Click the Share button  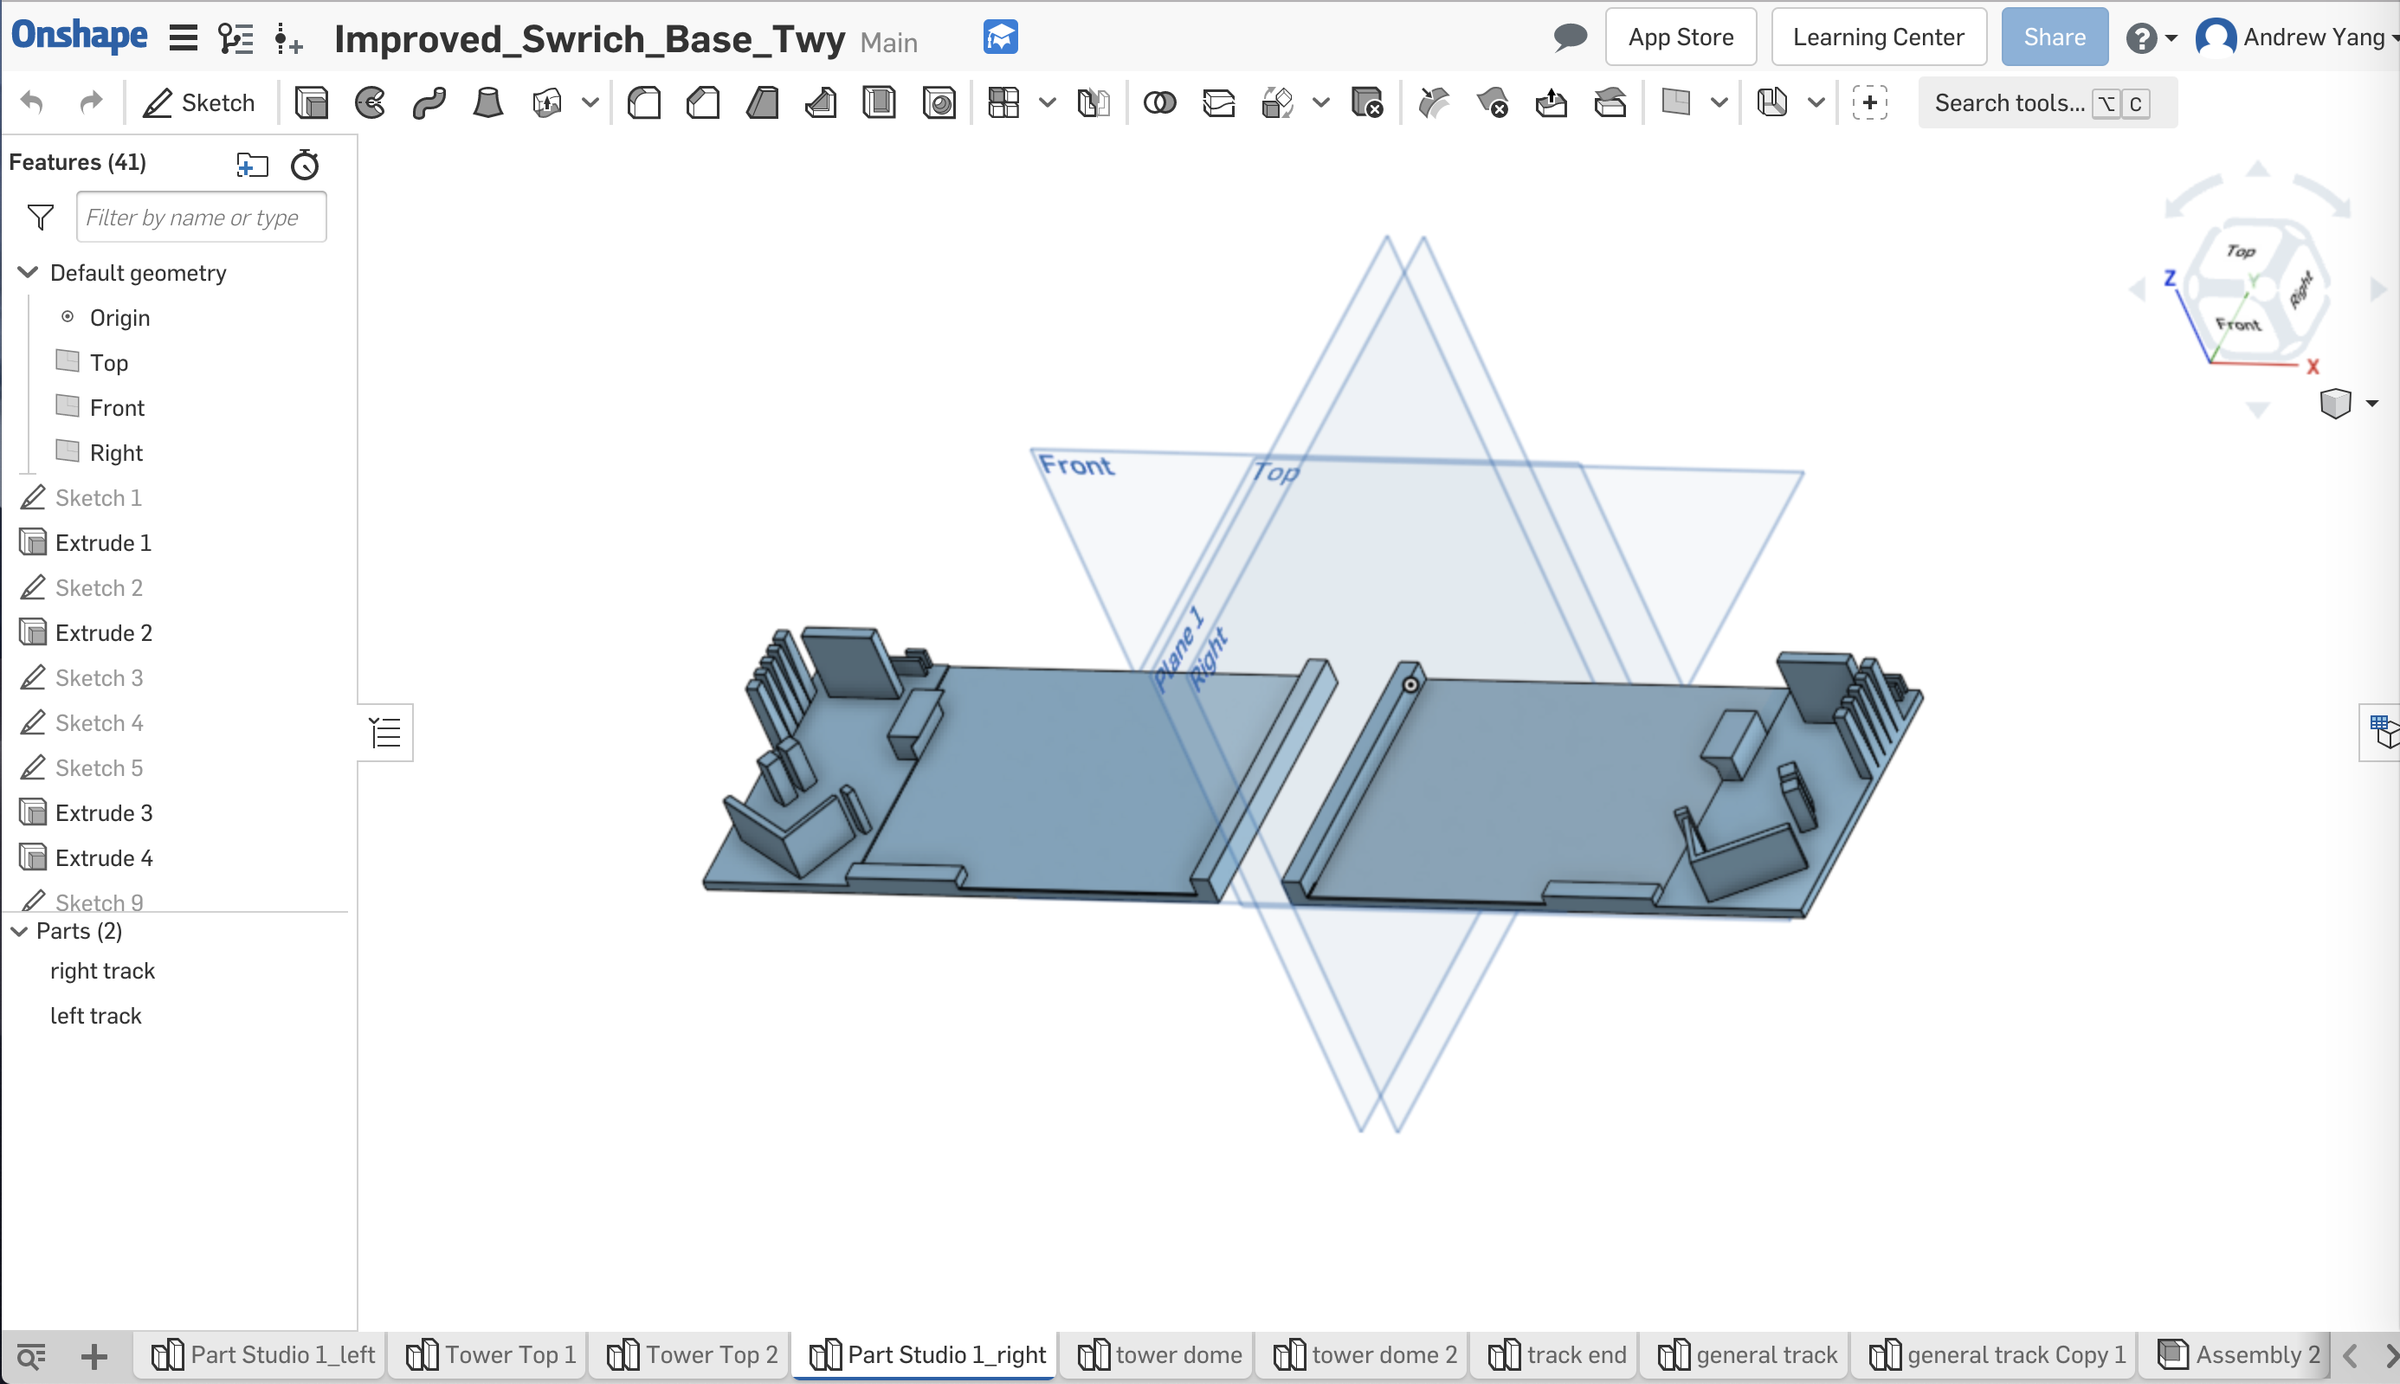[2053, 36]
